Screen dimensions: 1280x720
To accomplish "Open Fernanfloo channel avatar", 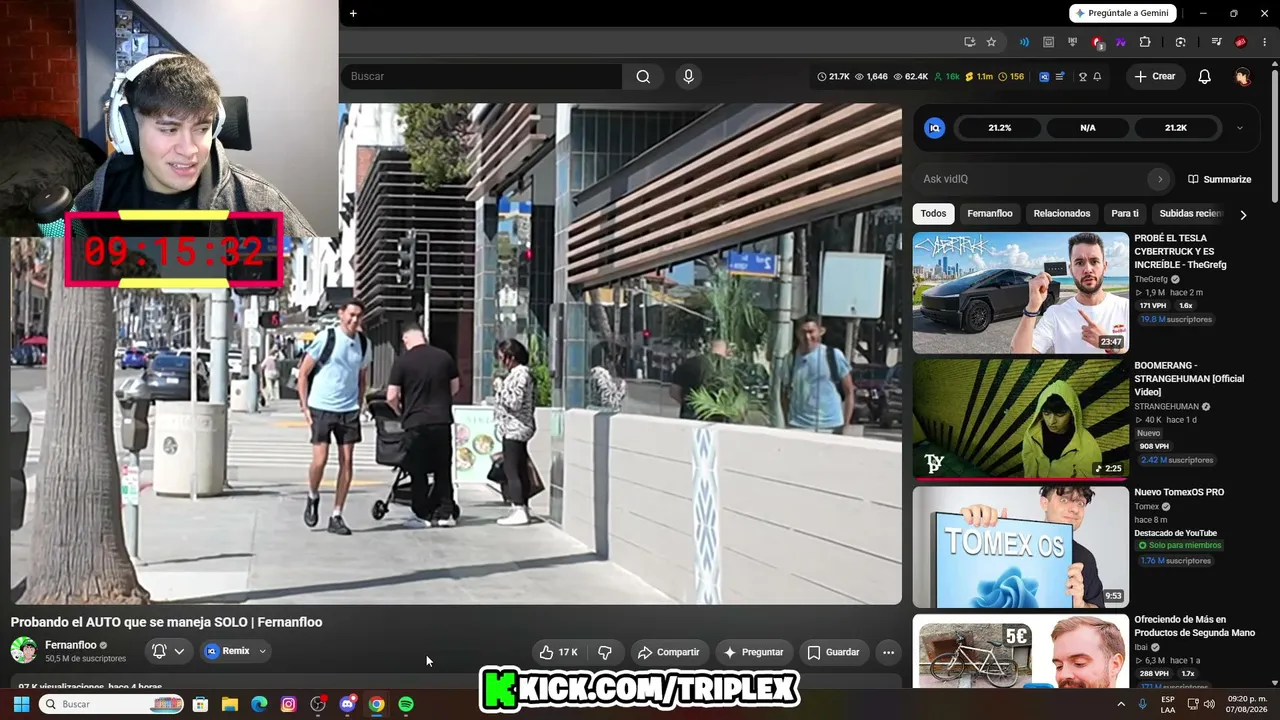I will pyautogui.click(x=24, y=651).
